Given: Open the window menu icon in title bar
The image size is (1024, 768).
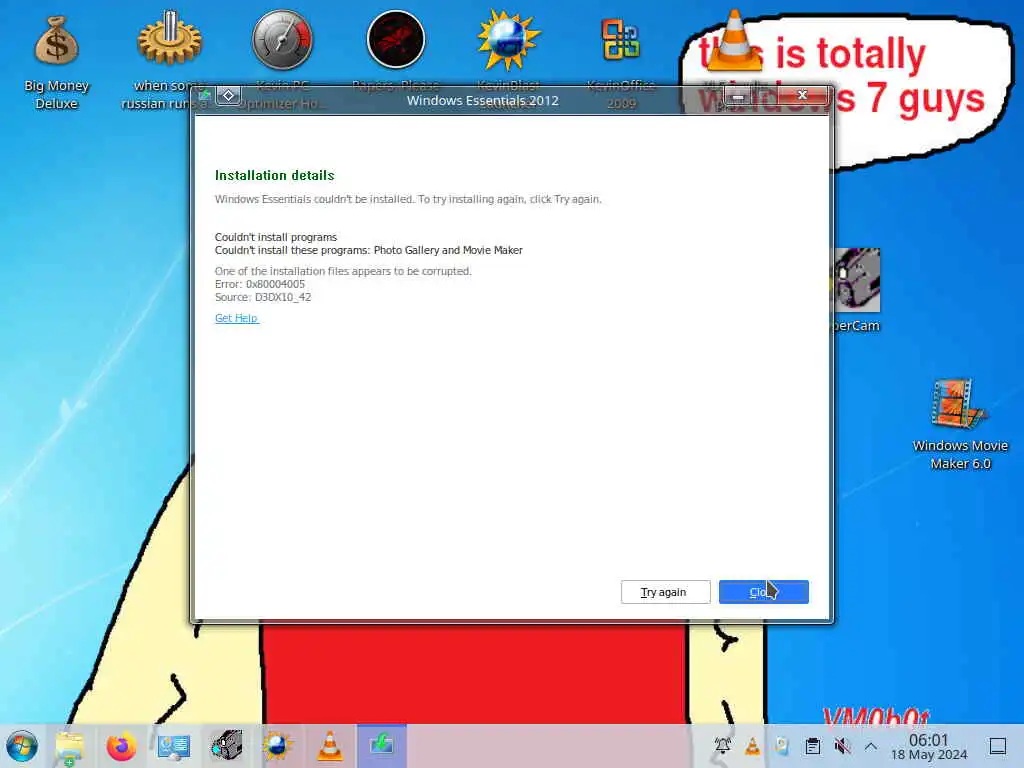Looking at the screenshot, I should [x=204, y=96].
